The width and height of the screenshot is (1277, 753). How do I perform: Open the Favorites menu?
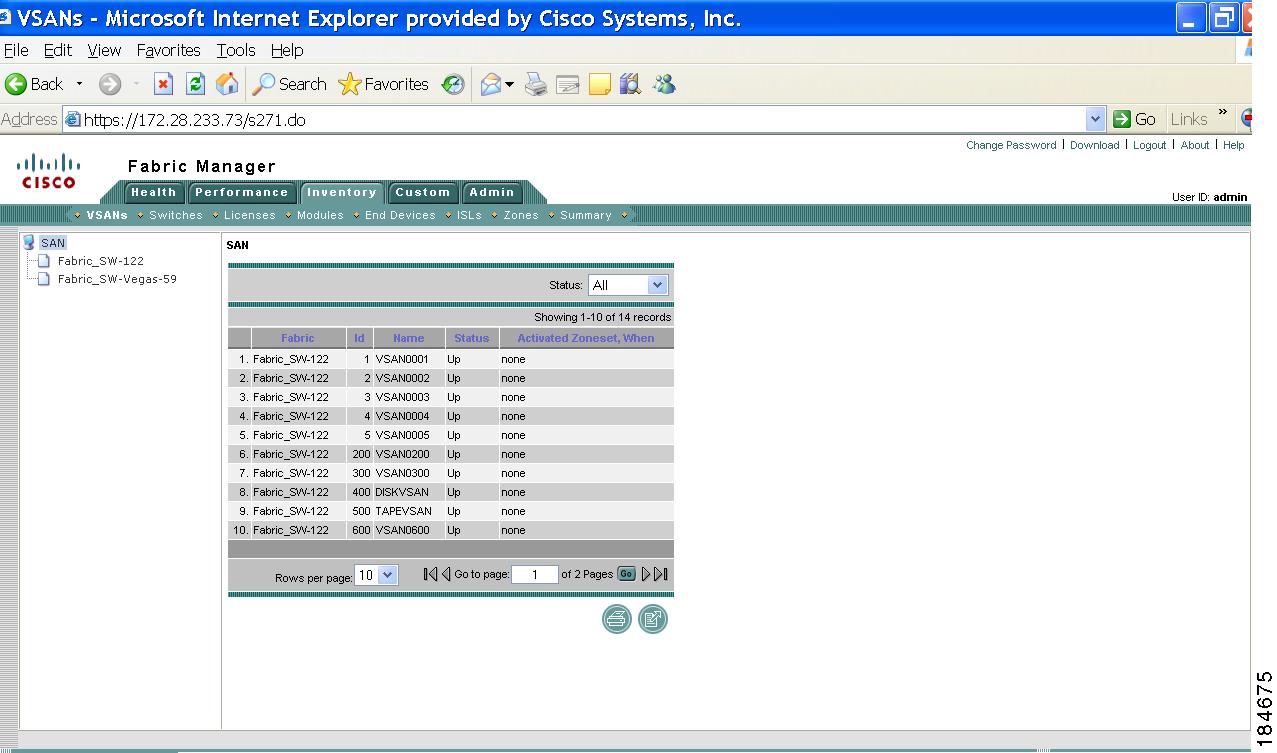click(169, 50)
